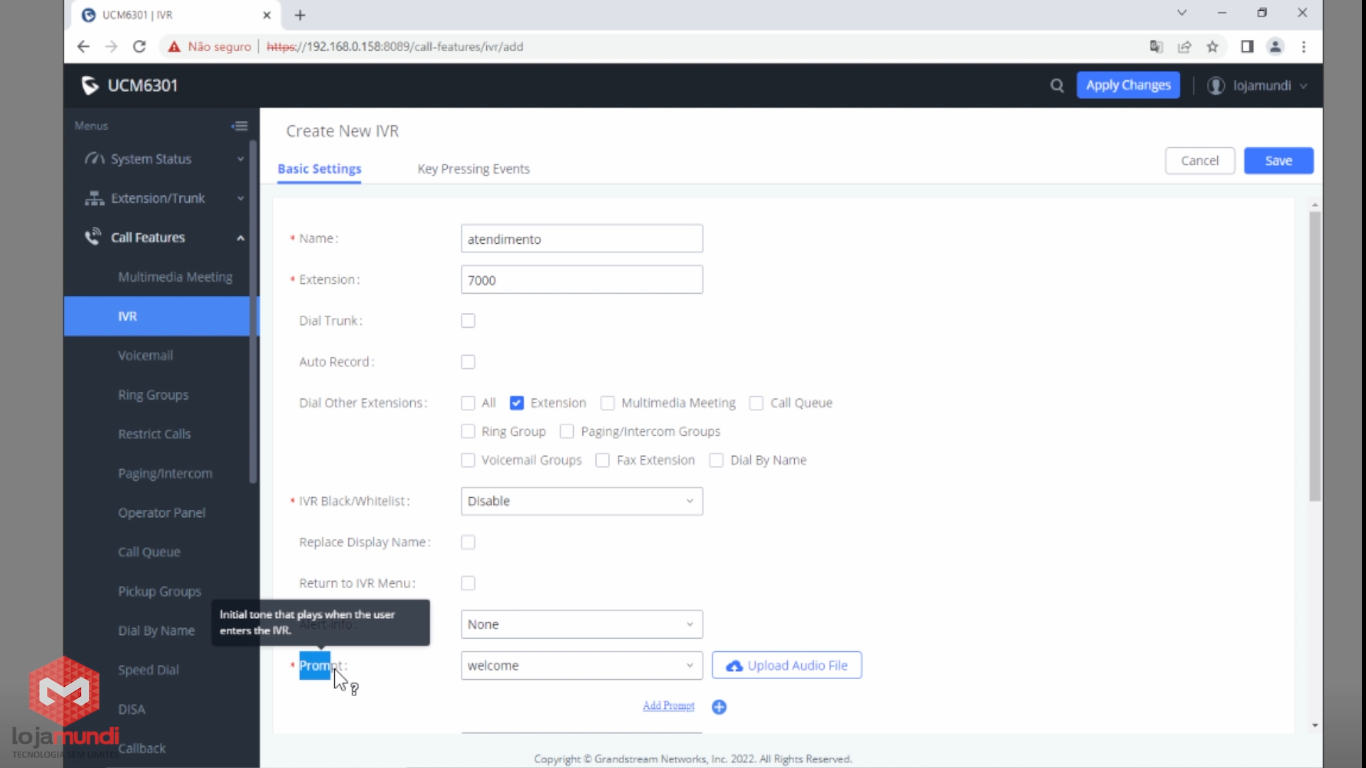Open the browser translate icon in address bar
Image resolution: width=1366 pixels, height=768 pixels.
[x=1156, y=47]
